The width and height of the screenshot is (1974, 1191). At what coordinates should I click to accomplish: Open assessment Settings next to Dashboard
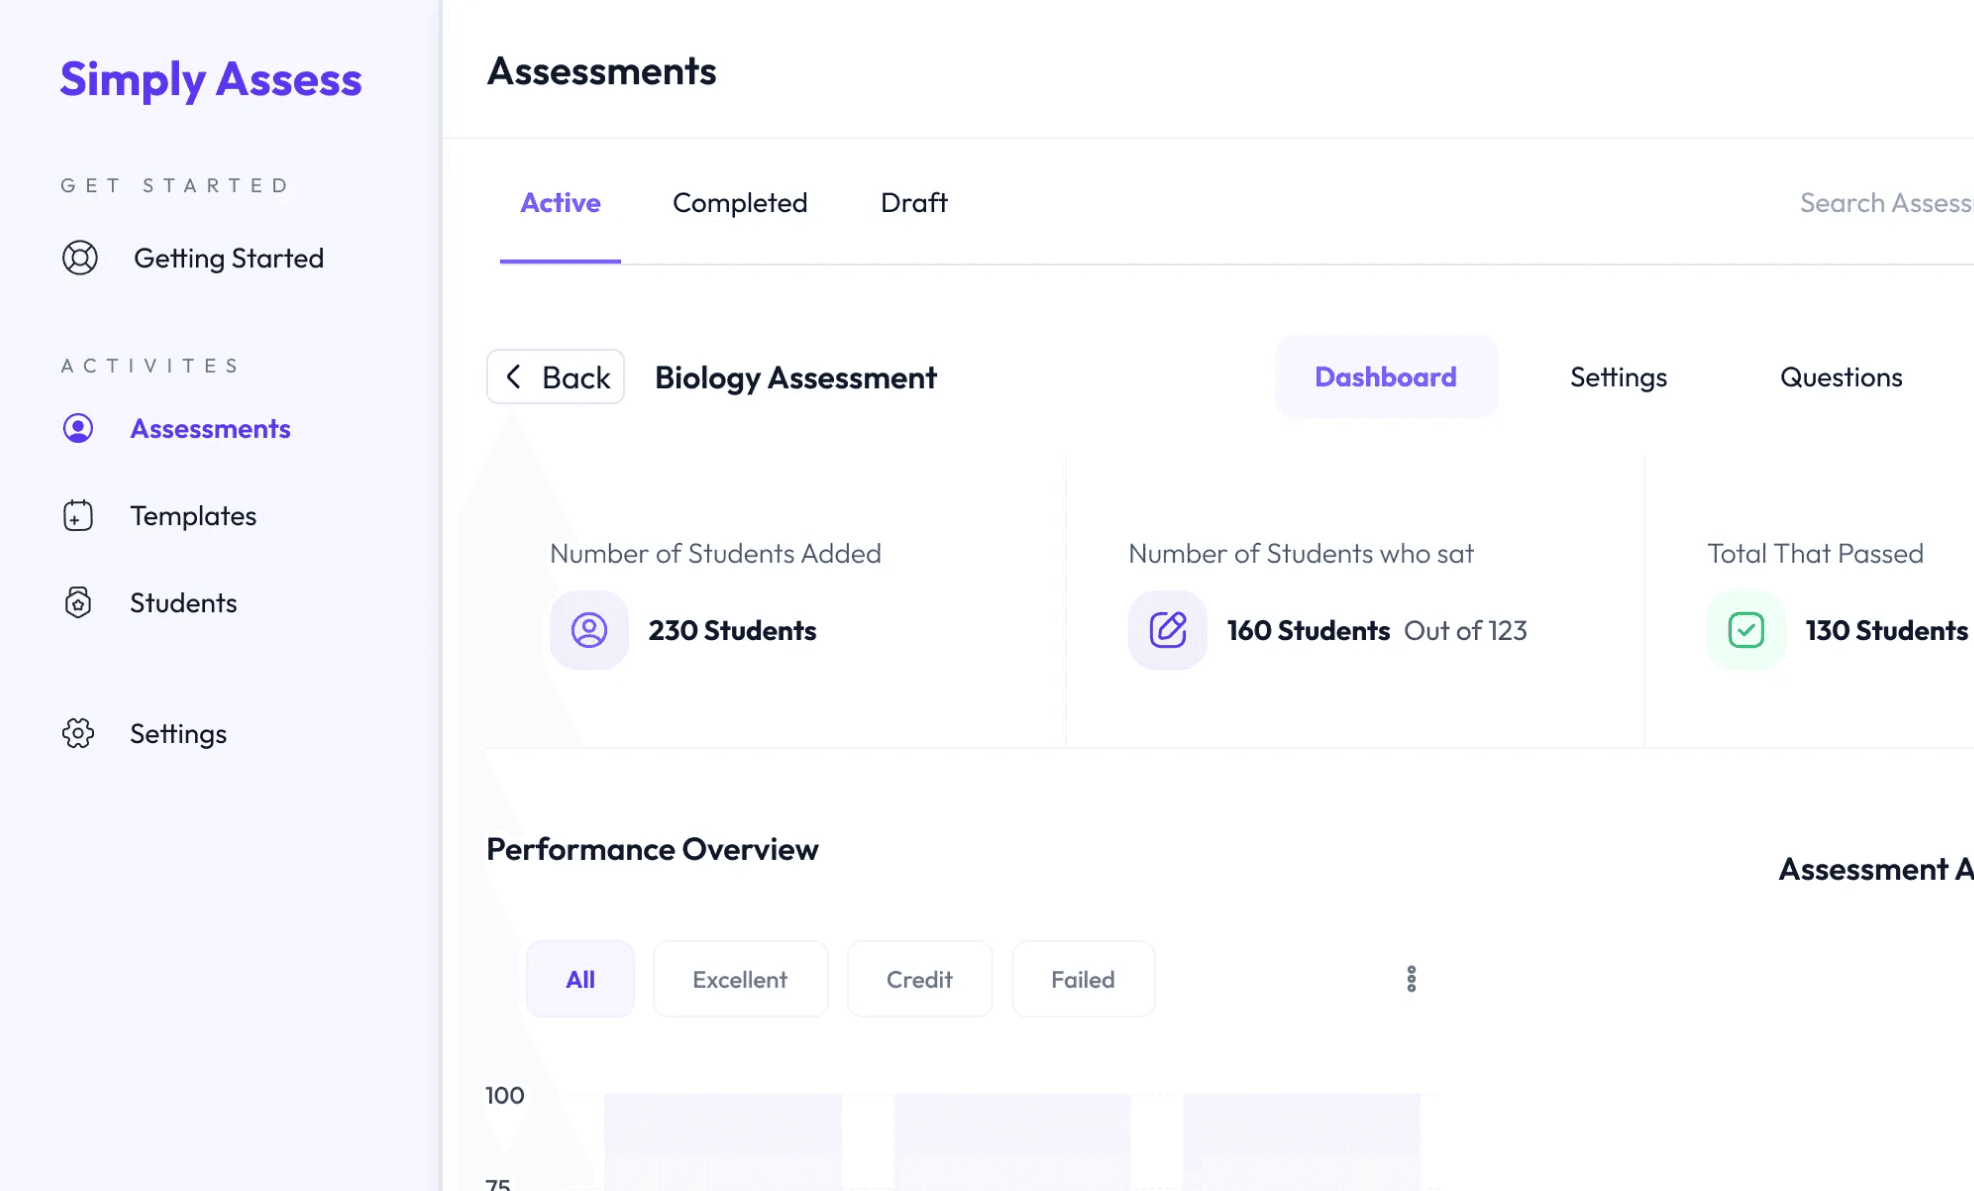1617,377
